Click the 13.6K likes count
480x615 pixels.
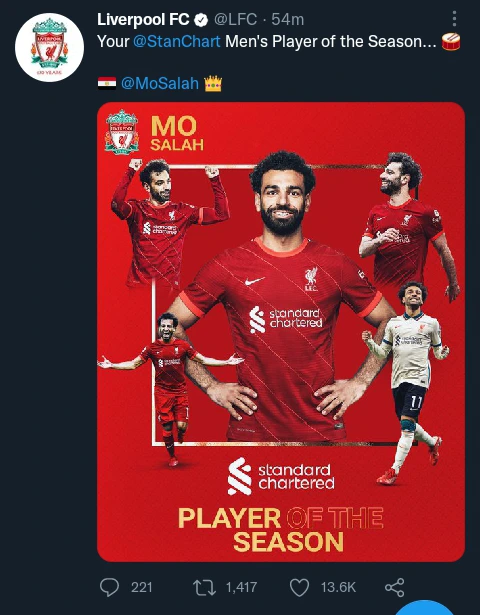click(x=338, y=588)
